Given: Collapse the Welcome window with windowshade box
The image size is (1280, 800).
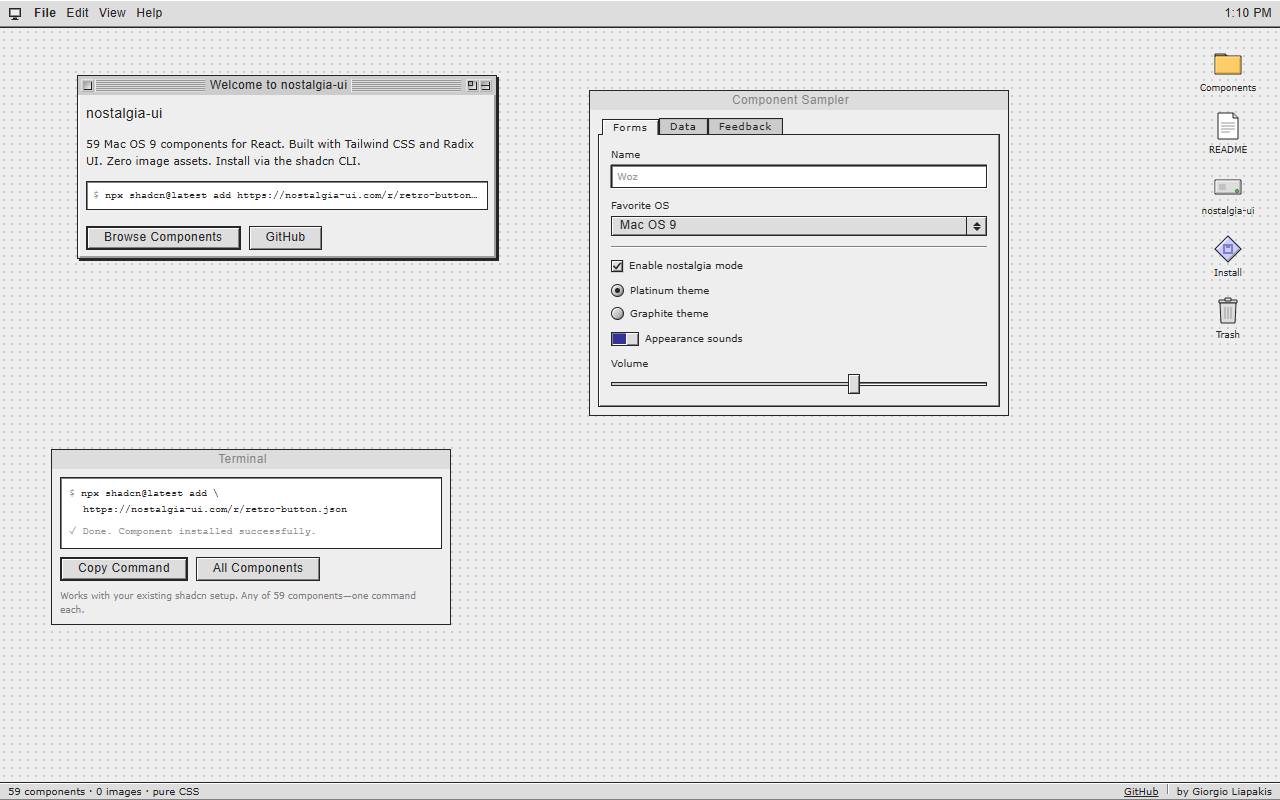Looking at the screenshot, I should coord(485,86).
